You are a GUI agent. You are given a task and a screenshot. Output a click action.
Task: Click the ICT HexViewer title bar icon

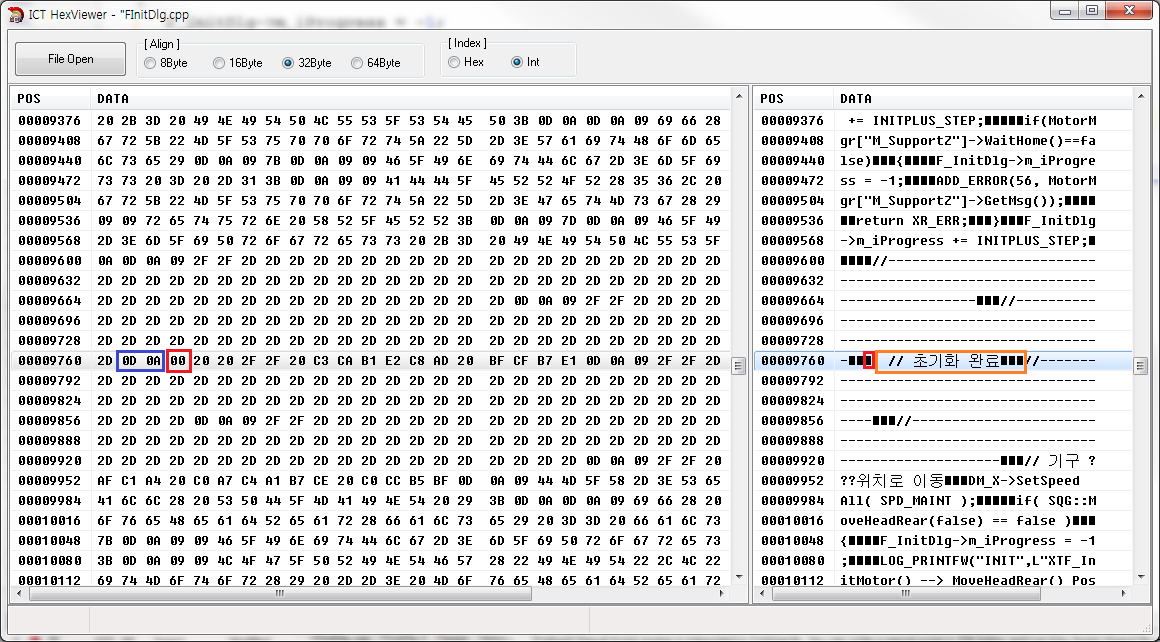15,12
